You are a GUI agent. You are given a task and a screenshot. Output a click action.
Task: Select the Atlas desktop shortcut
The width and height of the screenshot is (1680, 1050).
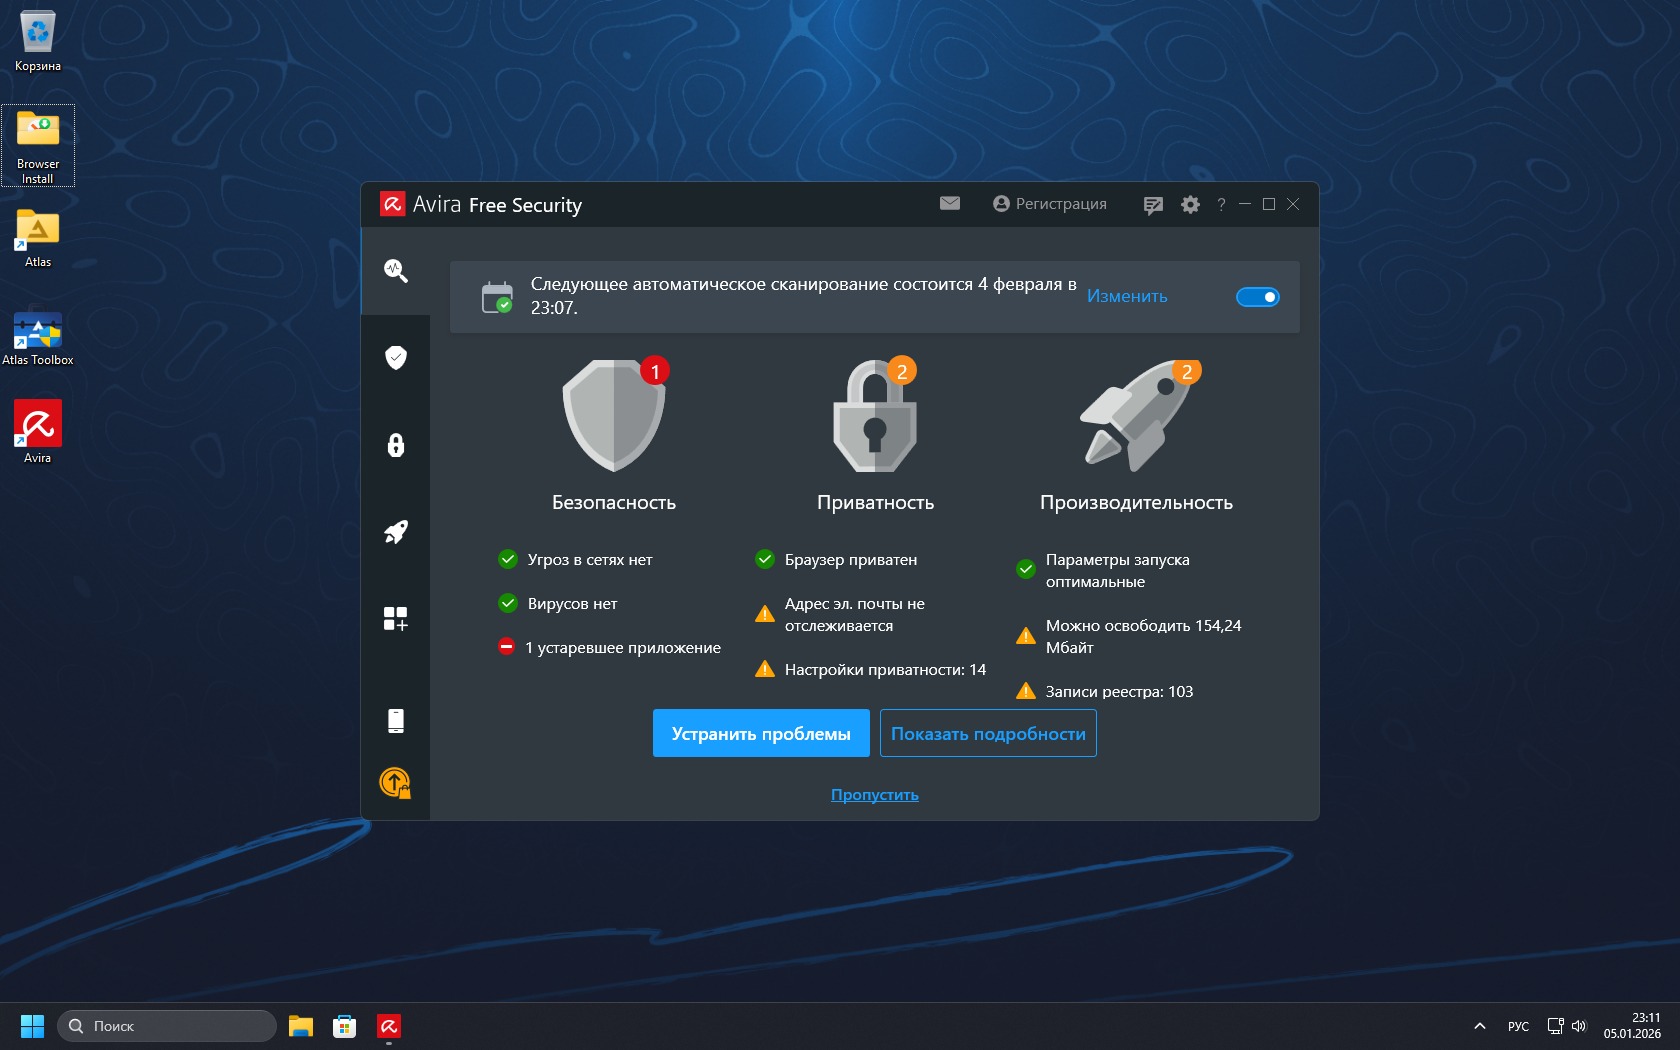38,238
